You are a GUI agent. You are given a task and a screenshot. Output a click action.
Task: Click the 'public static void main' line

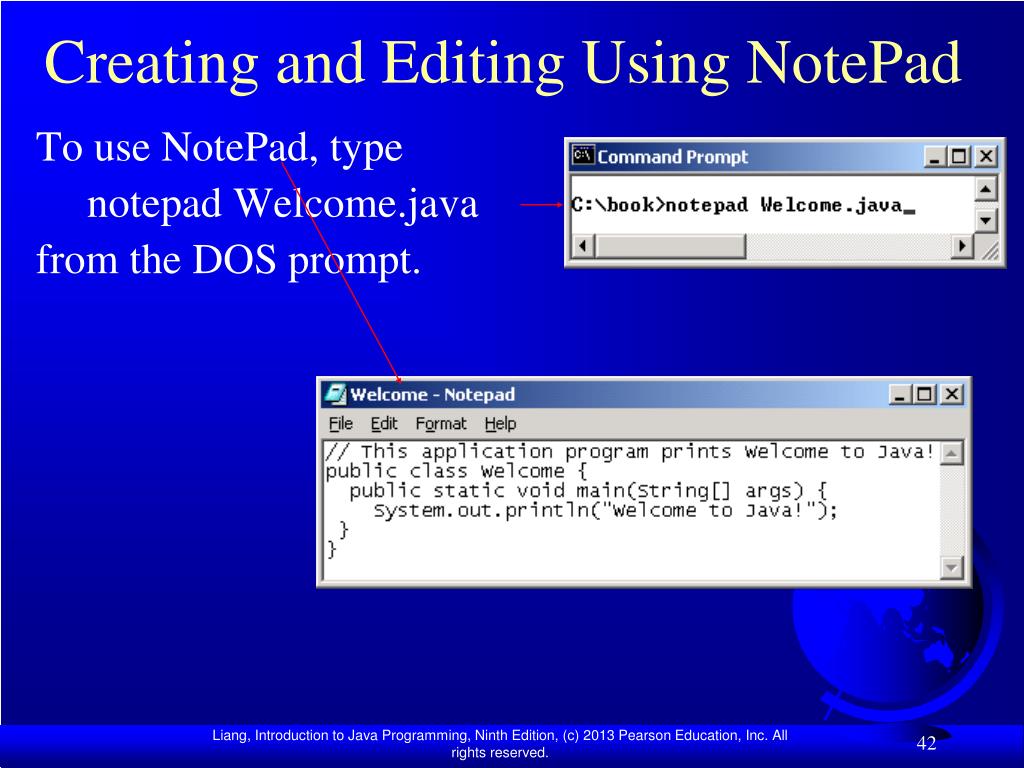(588, 491)
